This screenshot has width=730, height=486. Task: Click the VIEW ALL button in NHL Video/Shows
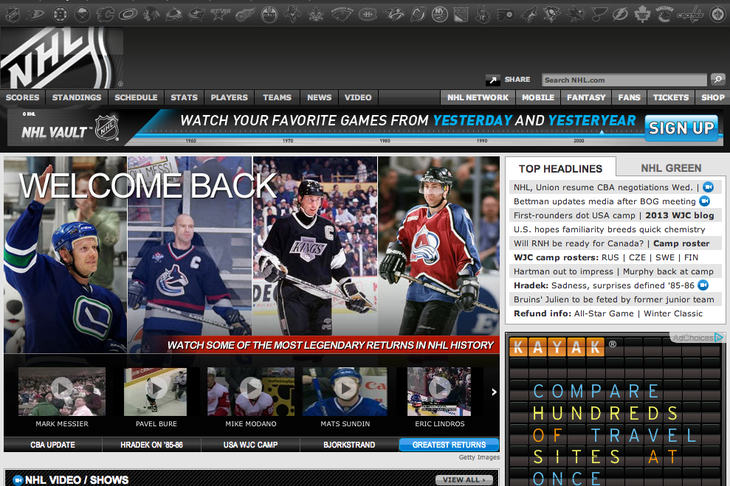[464, 479]
